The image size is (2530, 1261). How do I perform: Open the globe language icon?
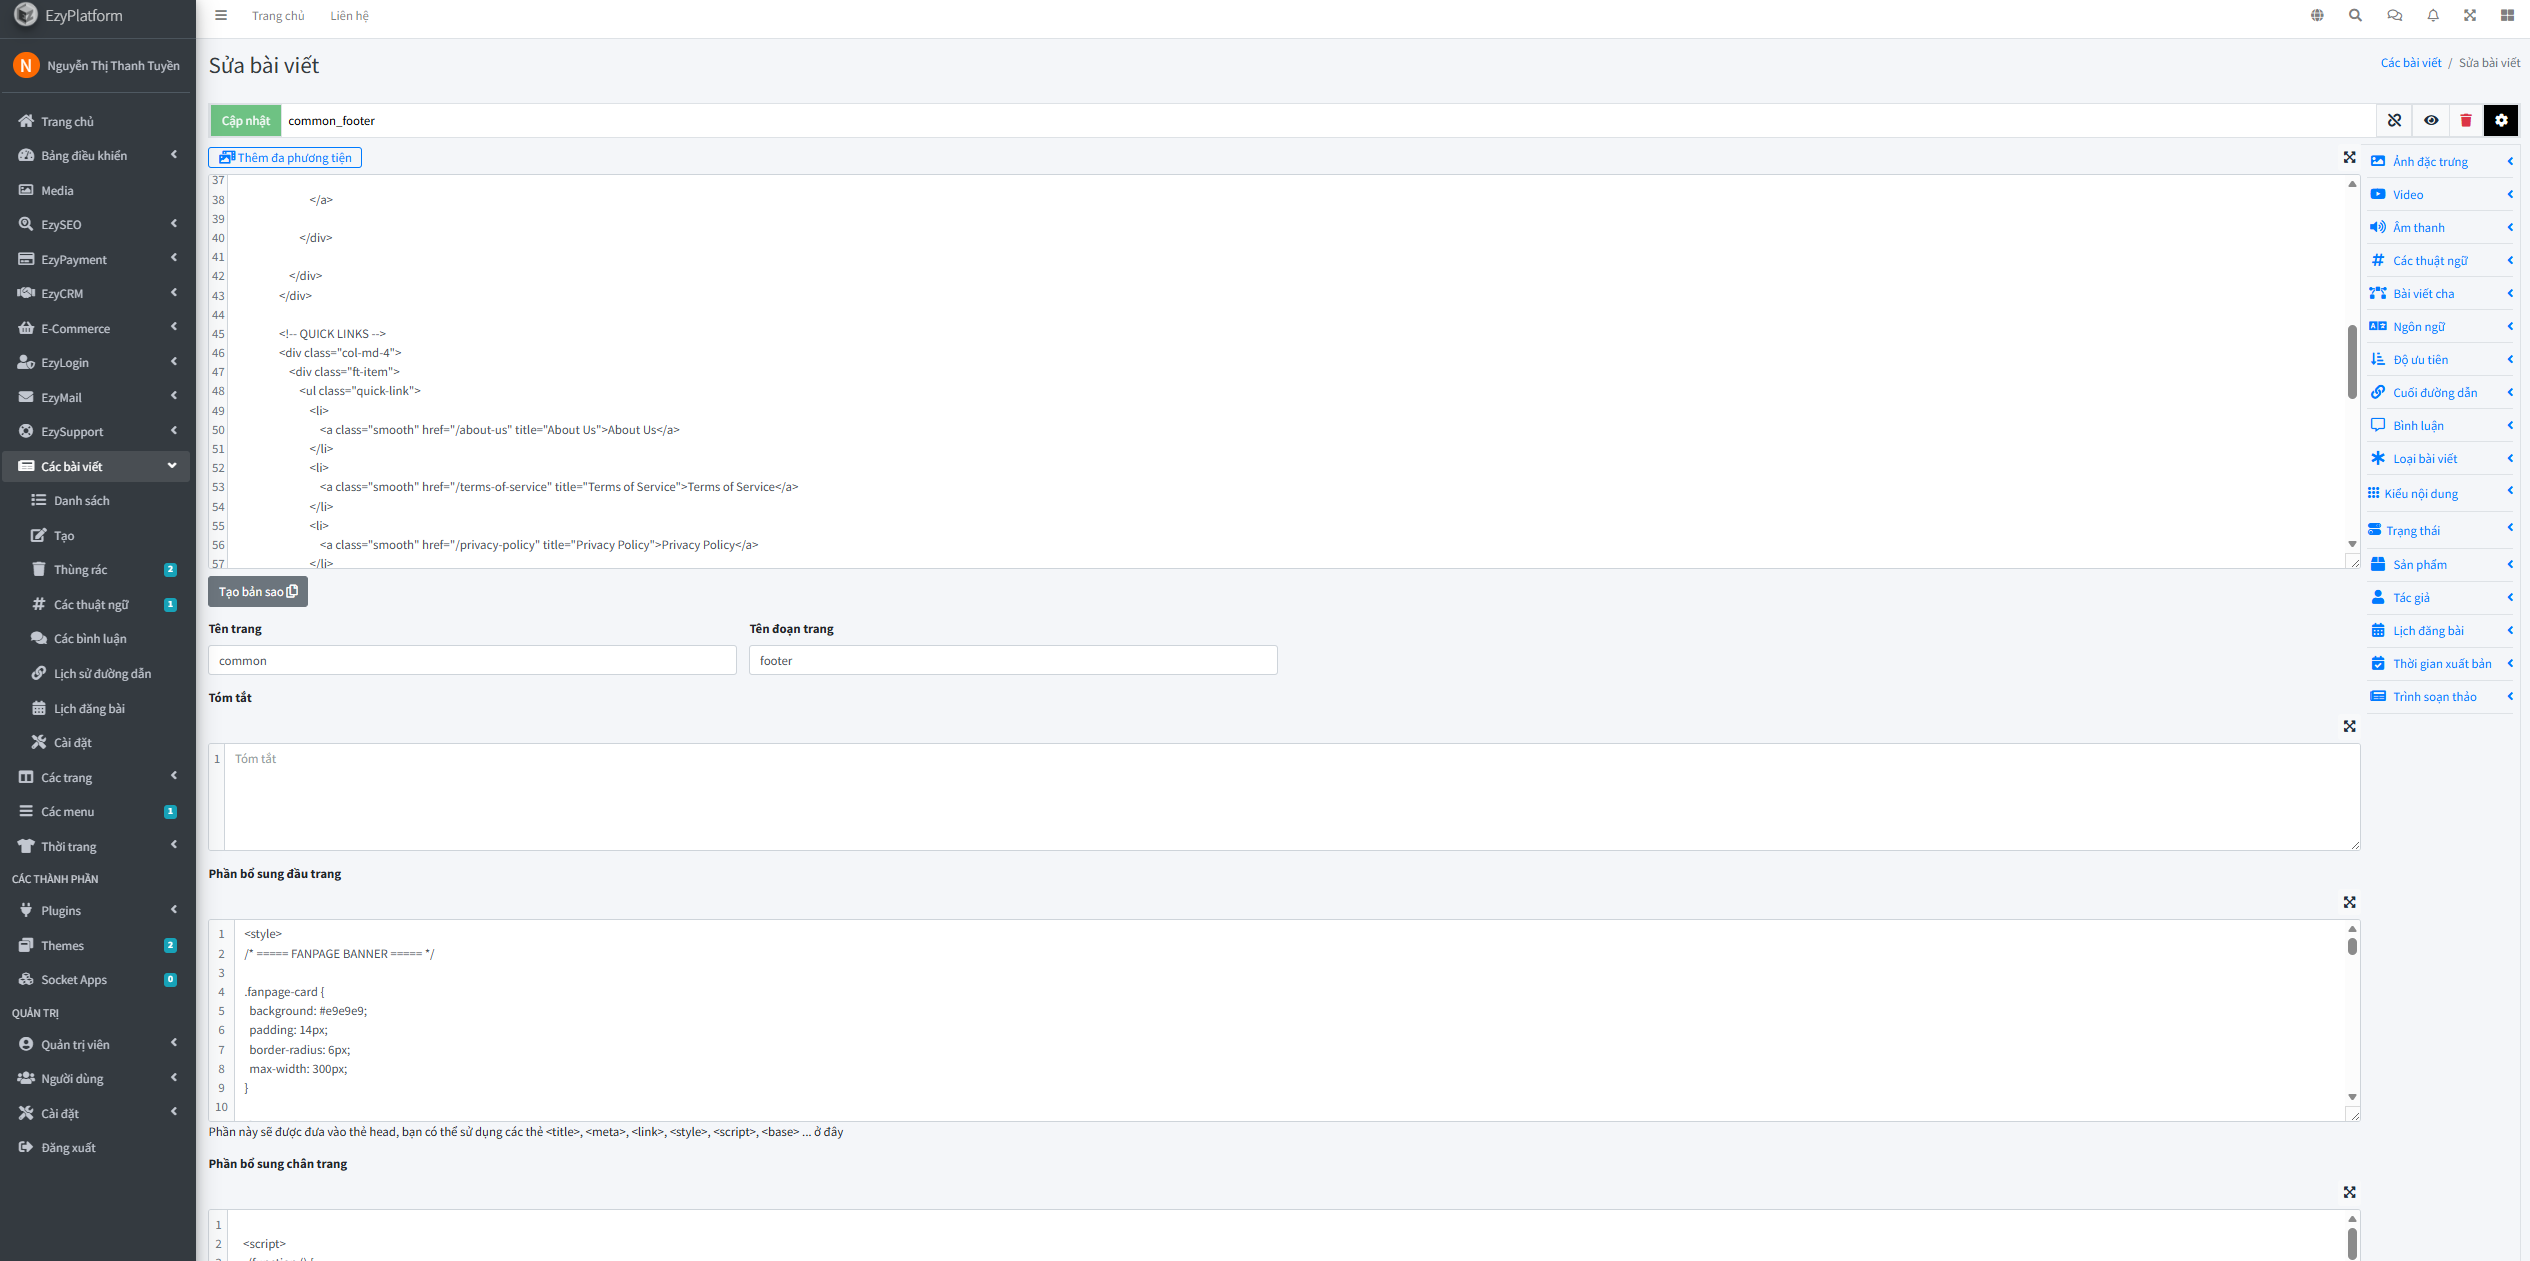coord(2317,15)
